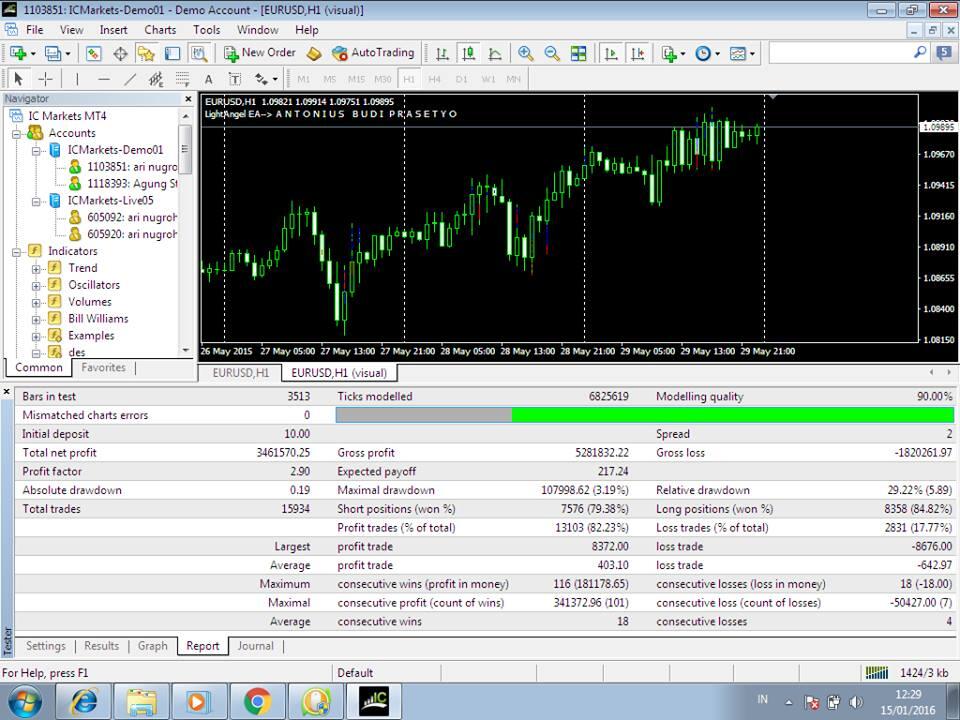This screenshot has height=720, width=960.
Task: Switch Navigator to Favorites tab
Action: (x=103, y=367)
